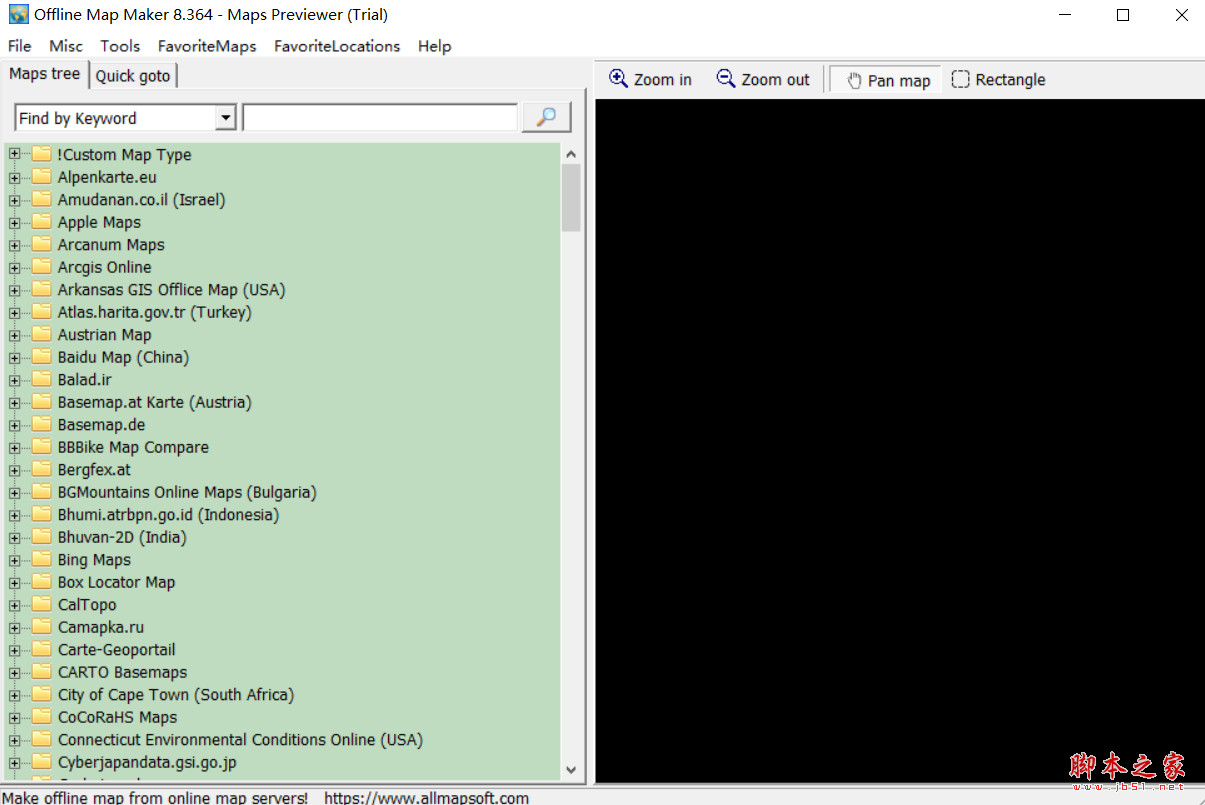Expand the BGMountains Online Maps node
The image size is (1205, 805).
pyautogui.click(x=14, y=492)
